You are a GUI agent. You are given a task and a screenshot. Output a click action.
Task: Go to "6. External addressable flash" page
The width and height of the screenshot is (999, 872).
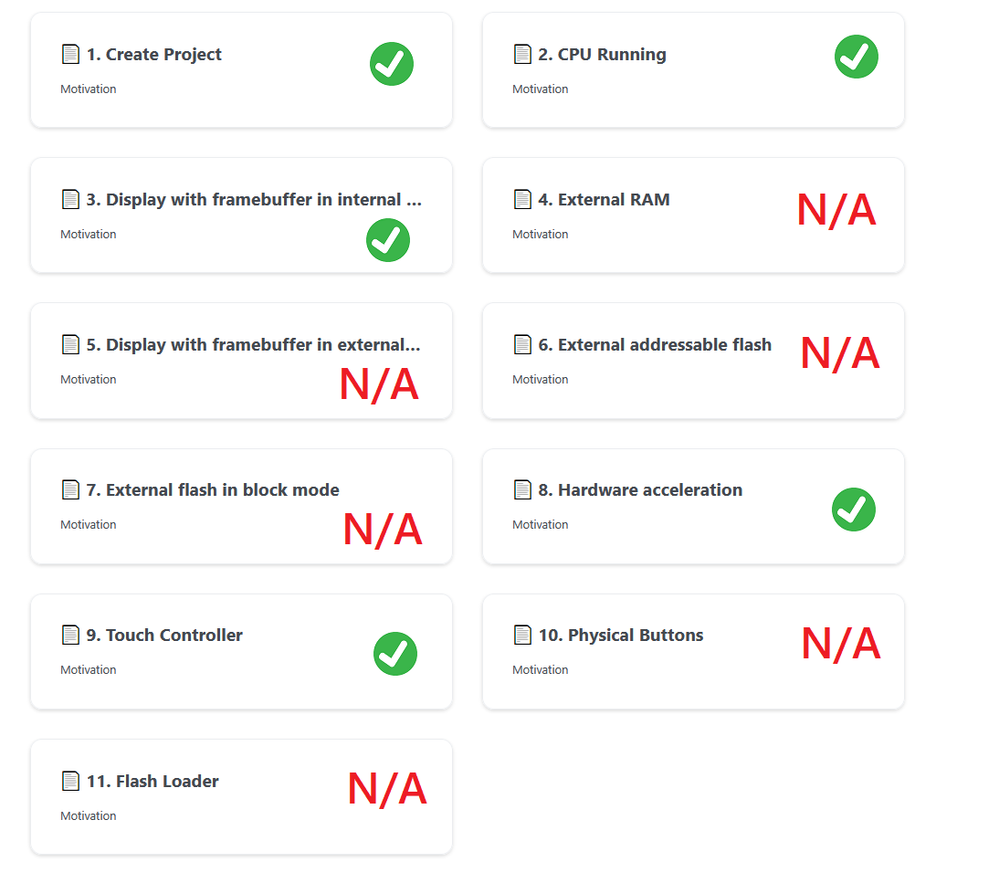point(664,345)
